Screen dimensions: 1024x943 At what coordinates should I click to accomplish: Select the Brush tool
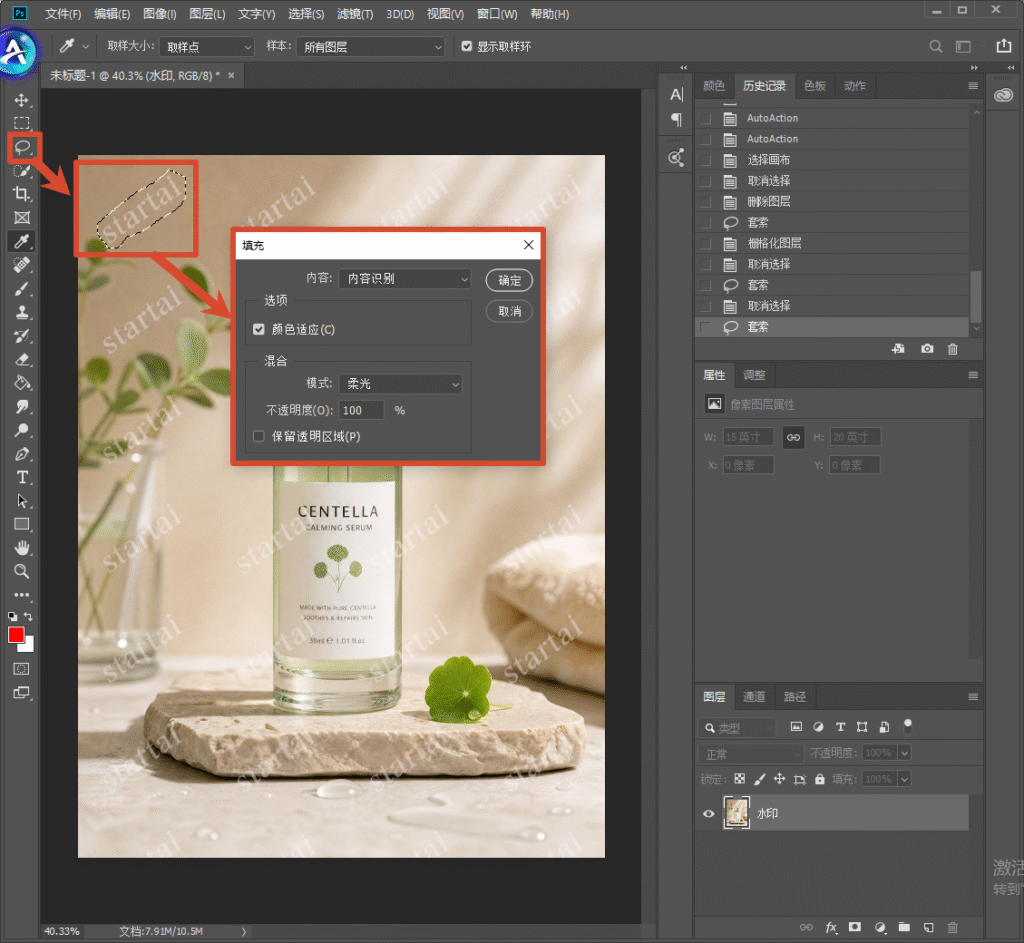(22, 289)
